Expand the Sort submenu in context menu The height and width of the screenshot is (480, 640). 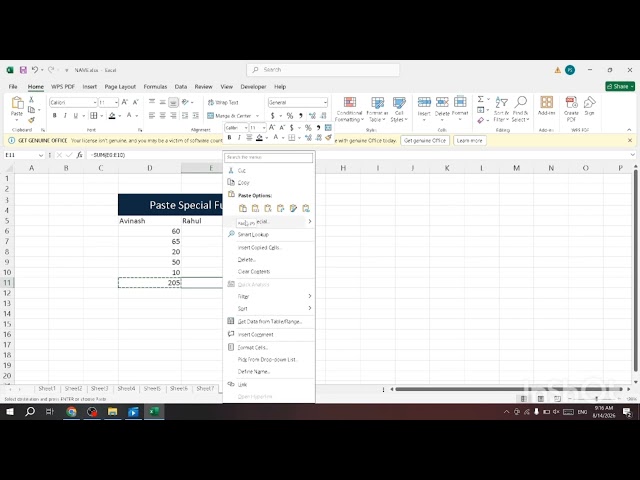coord(310,308)
